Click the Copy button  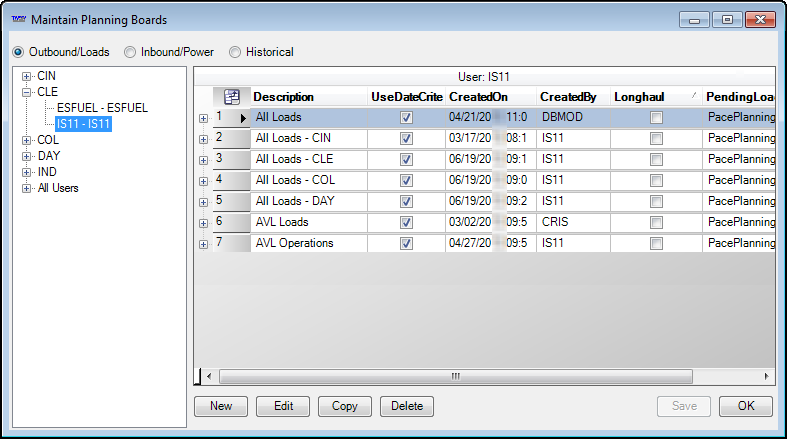(x=345, y=406)
